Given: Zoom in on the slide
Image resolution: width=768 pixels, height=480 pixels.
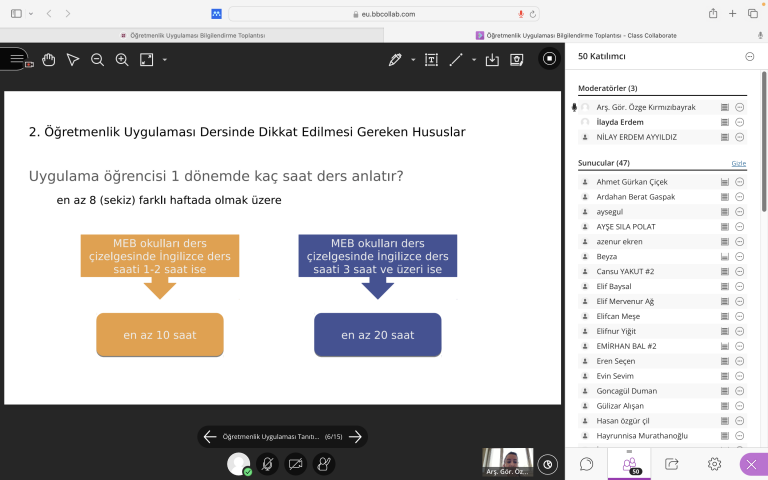Looking at the screenshot, I should (122, 59).
